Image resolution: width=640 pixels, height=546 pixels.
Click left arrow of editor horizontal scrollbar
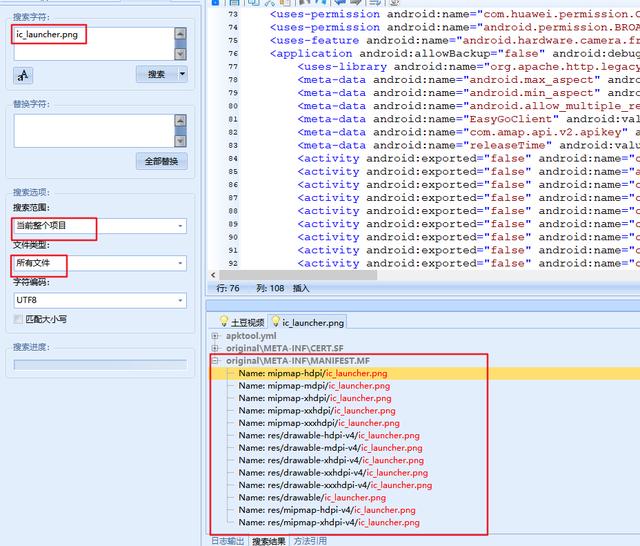[213, 275]
